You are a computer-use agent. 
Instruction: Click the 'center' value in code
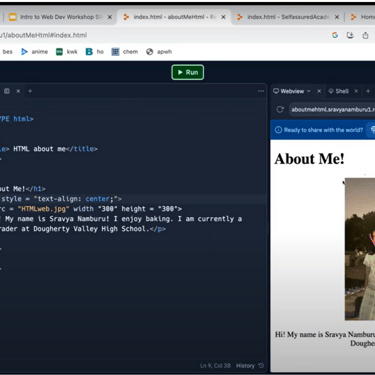[97, 199]
